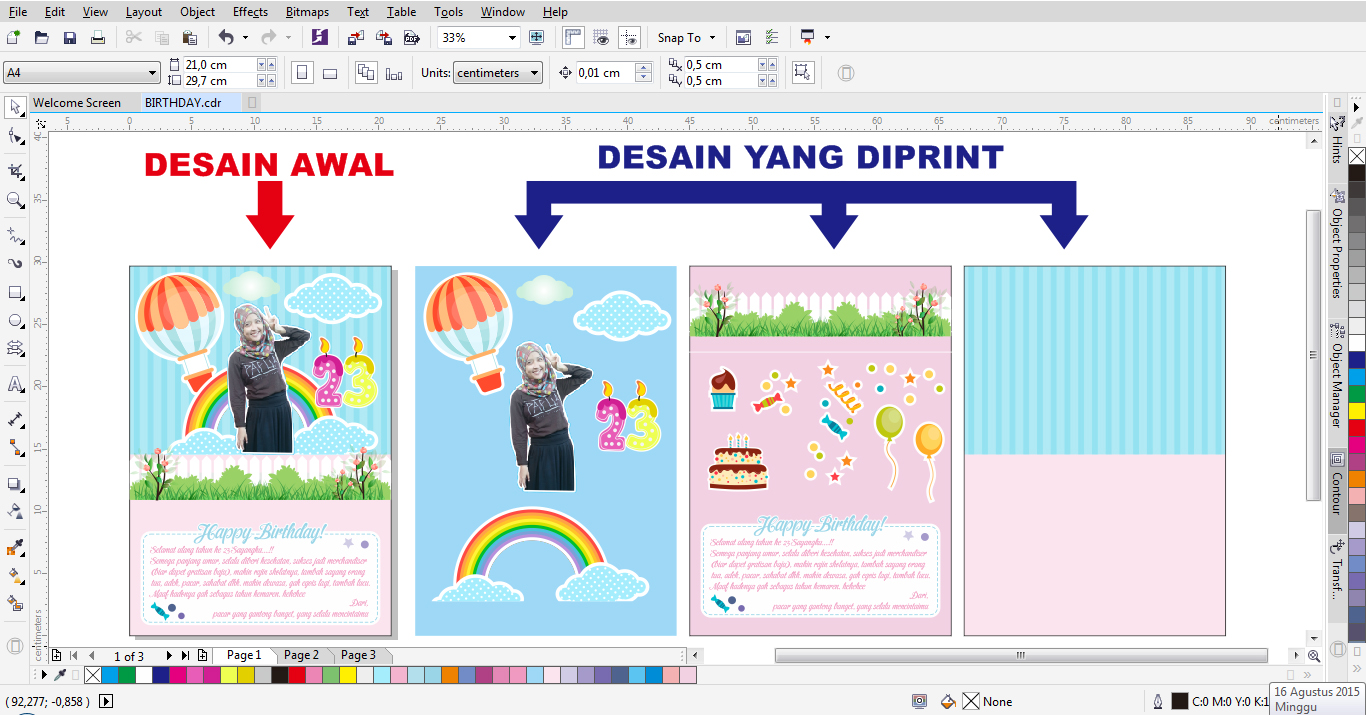Click the Export icon

(x=383, y=38)
